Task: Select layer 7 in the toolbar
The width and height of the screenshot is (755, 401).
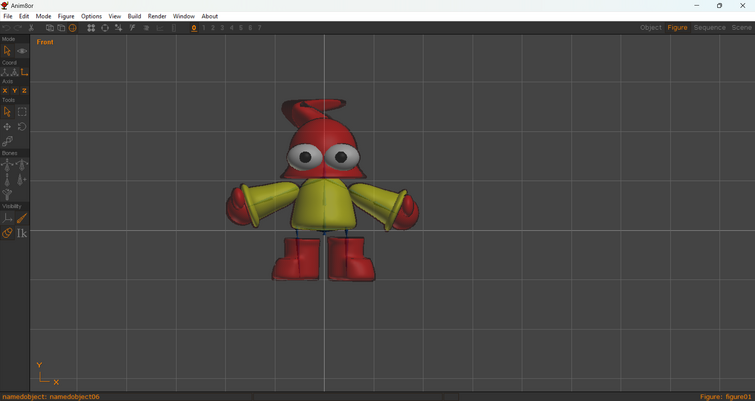Action: pyautogui.click(x=260, y=28)
